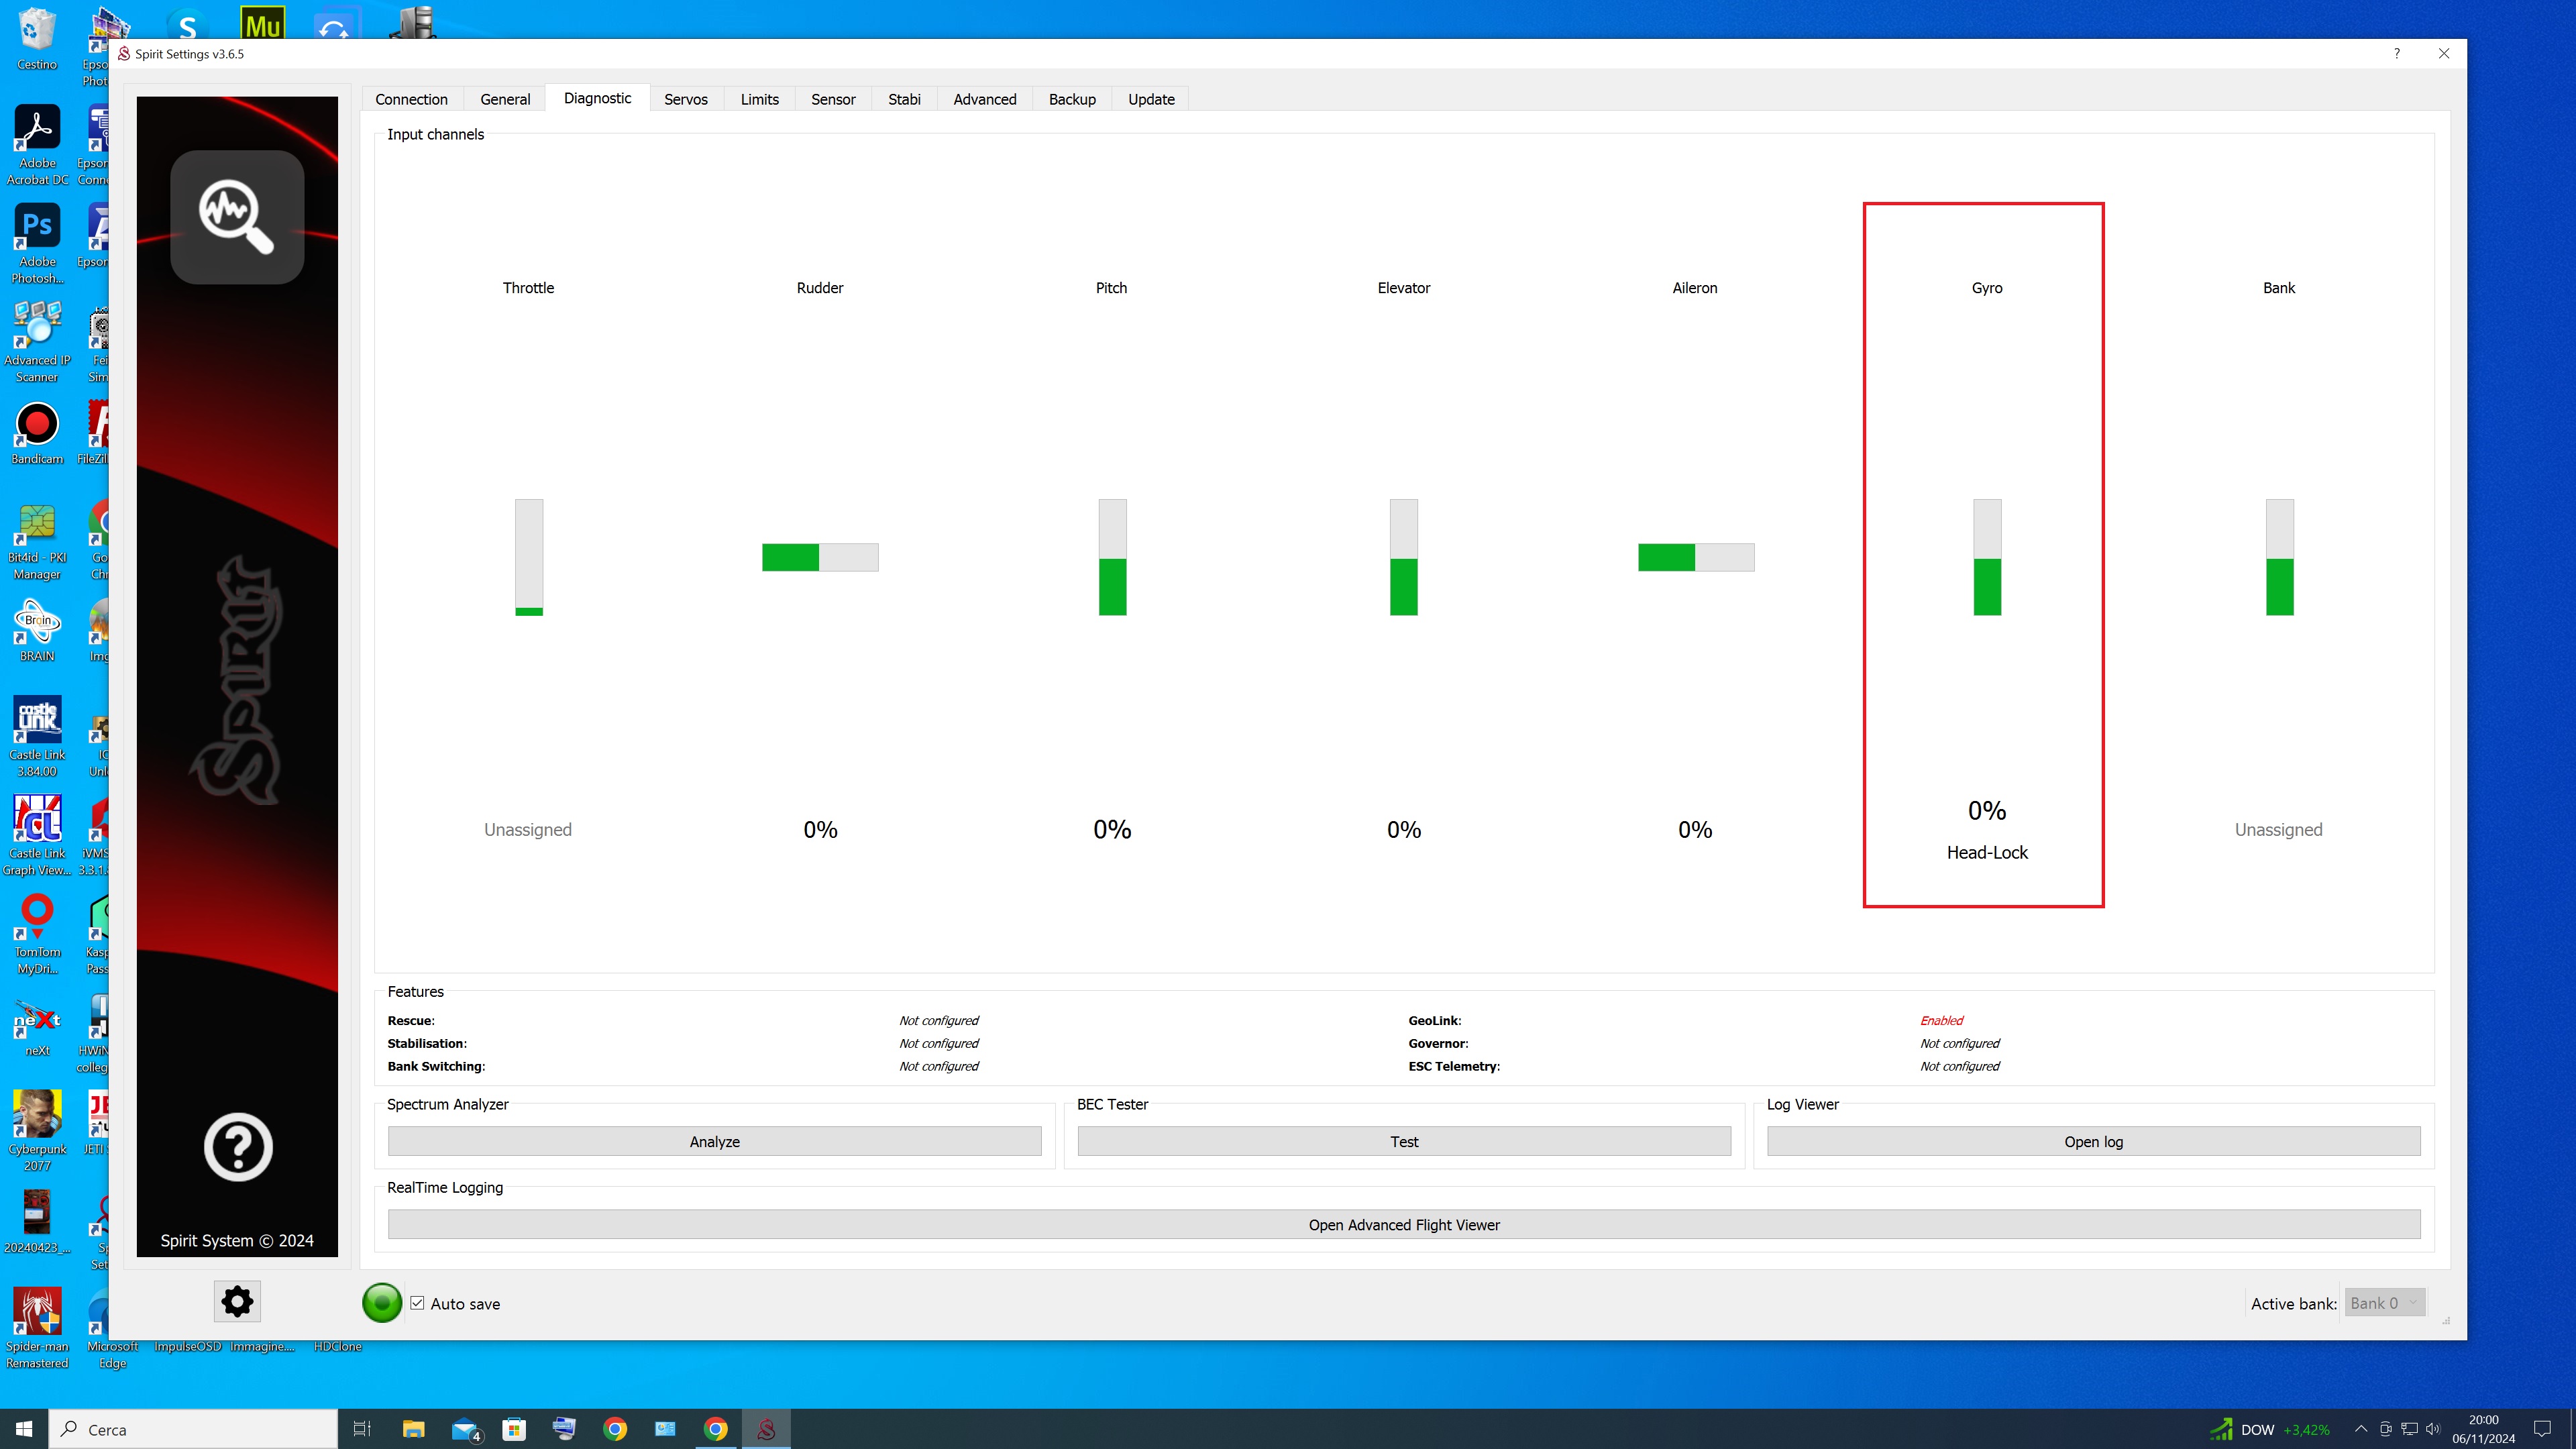Click the diagnostic magnifier icon in sidebar
Viewport: 2576px width, 1449px height.
[237, 216]
